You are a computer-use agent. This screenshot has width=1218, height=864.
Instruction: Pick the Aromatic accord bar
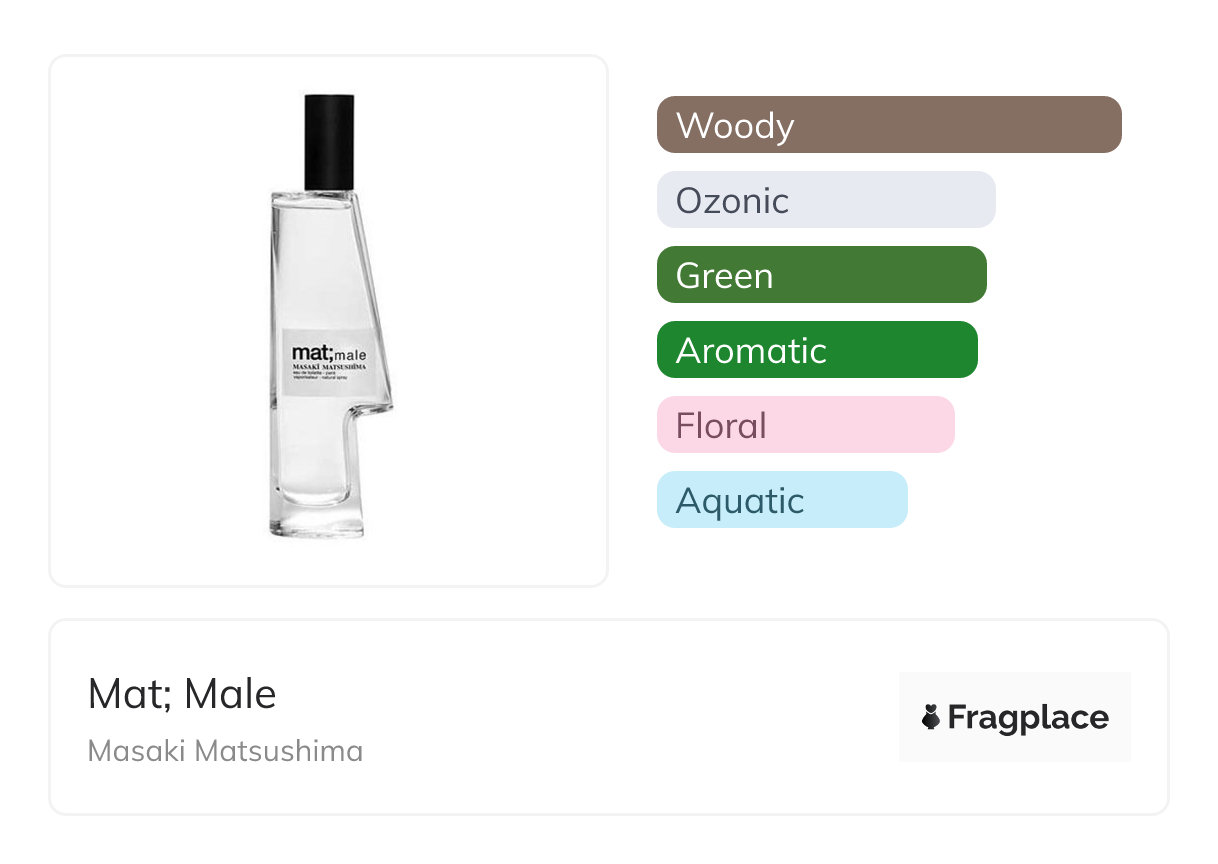tap(816, 350)
